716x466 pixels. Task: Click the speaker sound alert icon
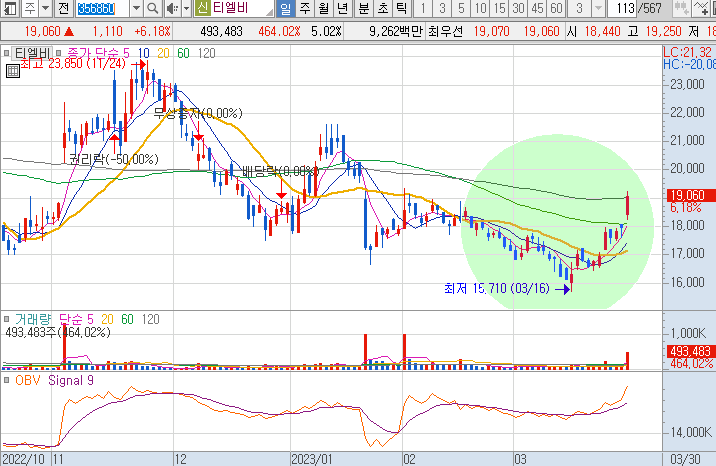tap(172, 8)
